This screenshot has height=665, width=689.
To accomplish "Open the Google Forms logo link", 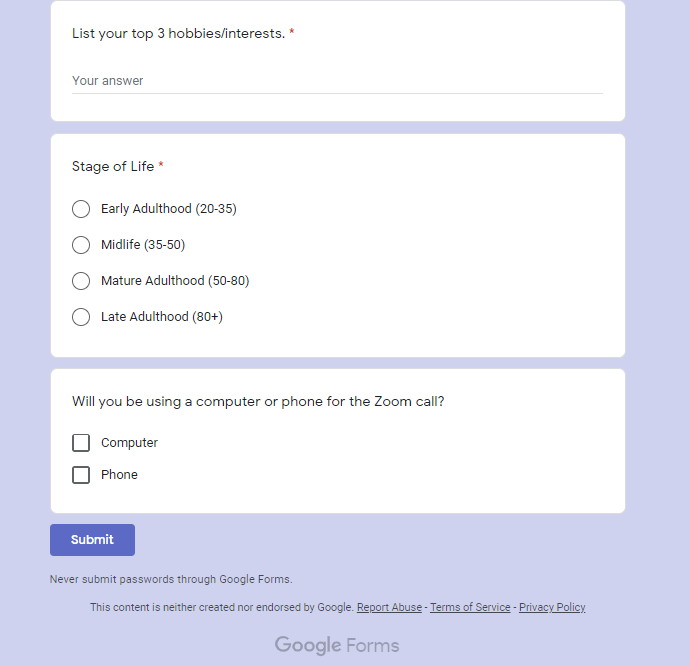I will (x=337, y=645).
